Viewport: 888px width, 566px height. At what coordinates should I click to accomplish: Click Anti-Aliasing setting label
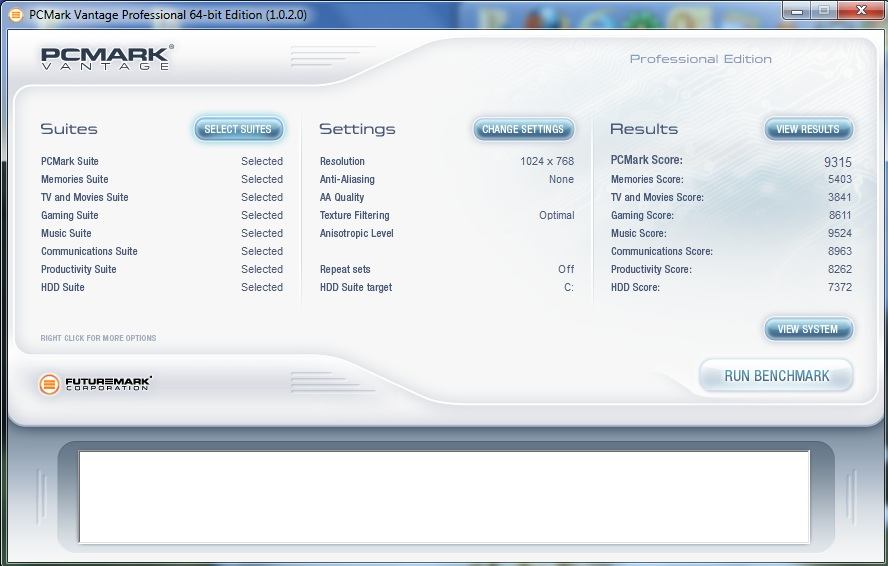click(347, 180)
